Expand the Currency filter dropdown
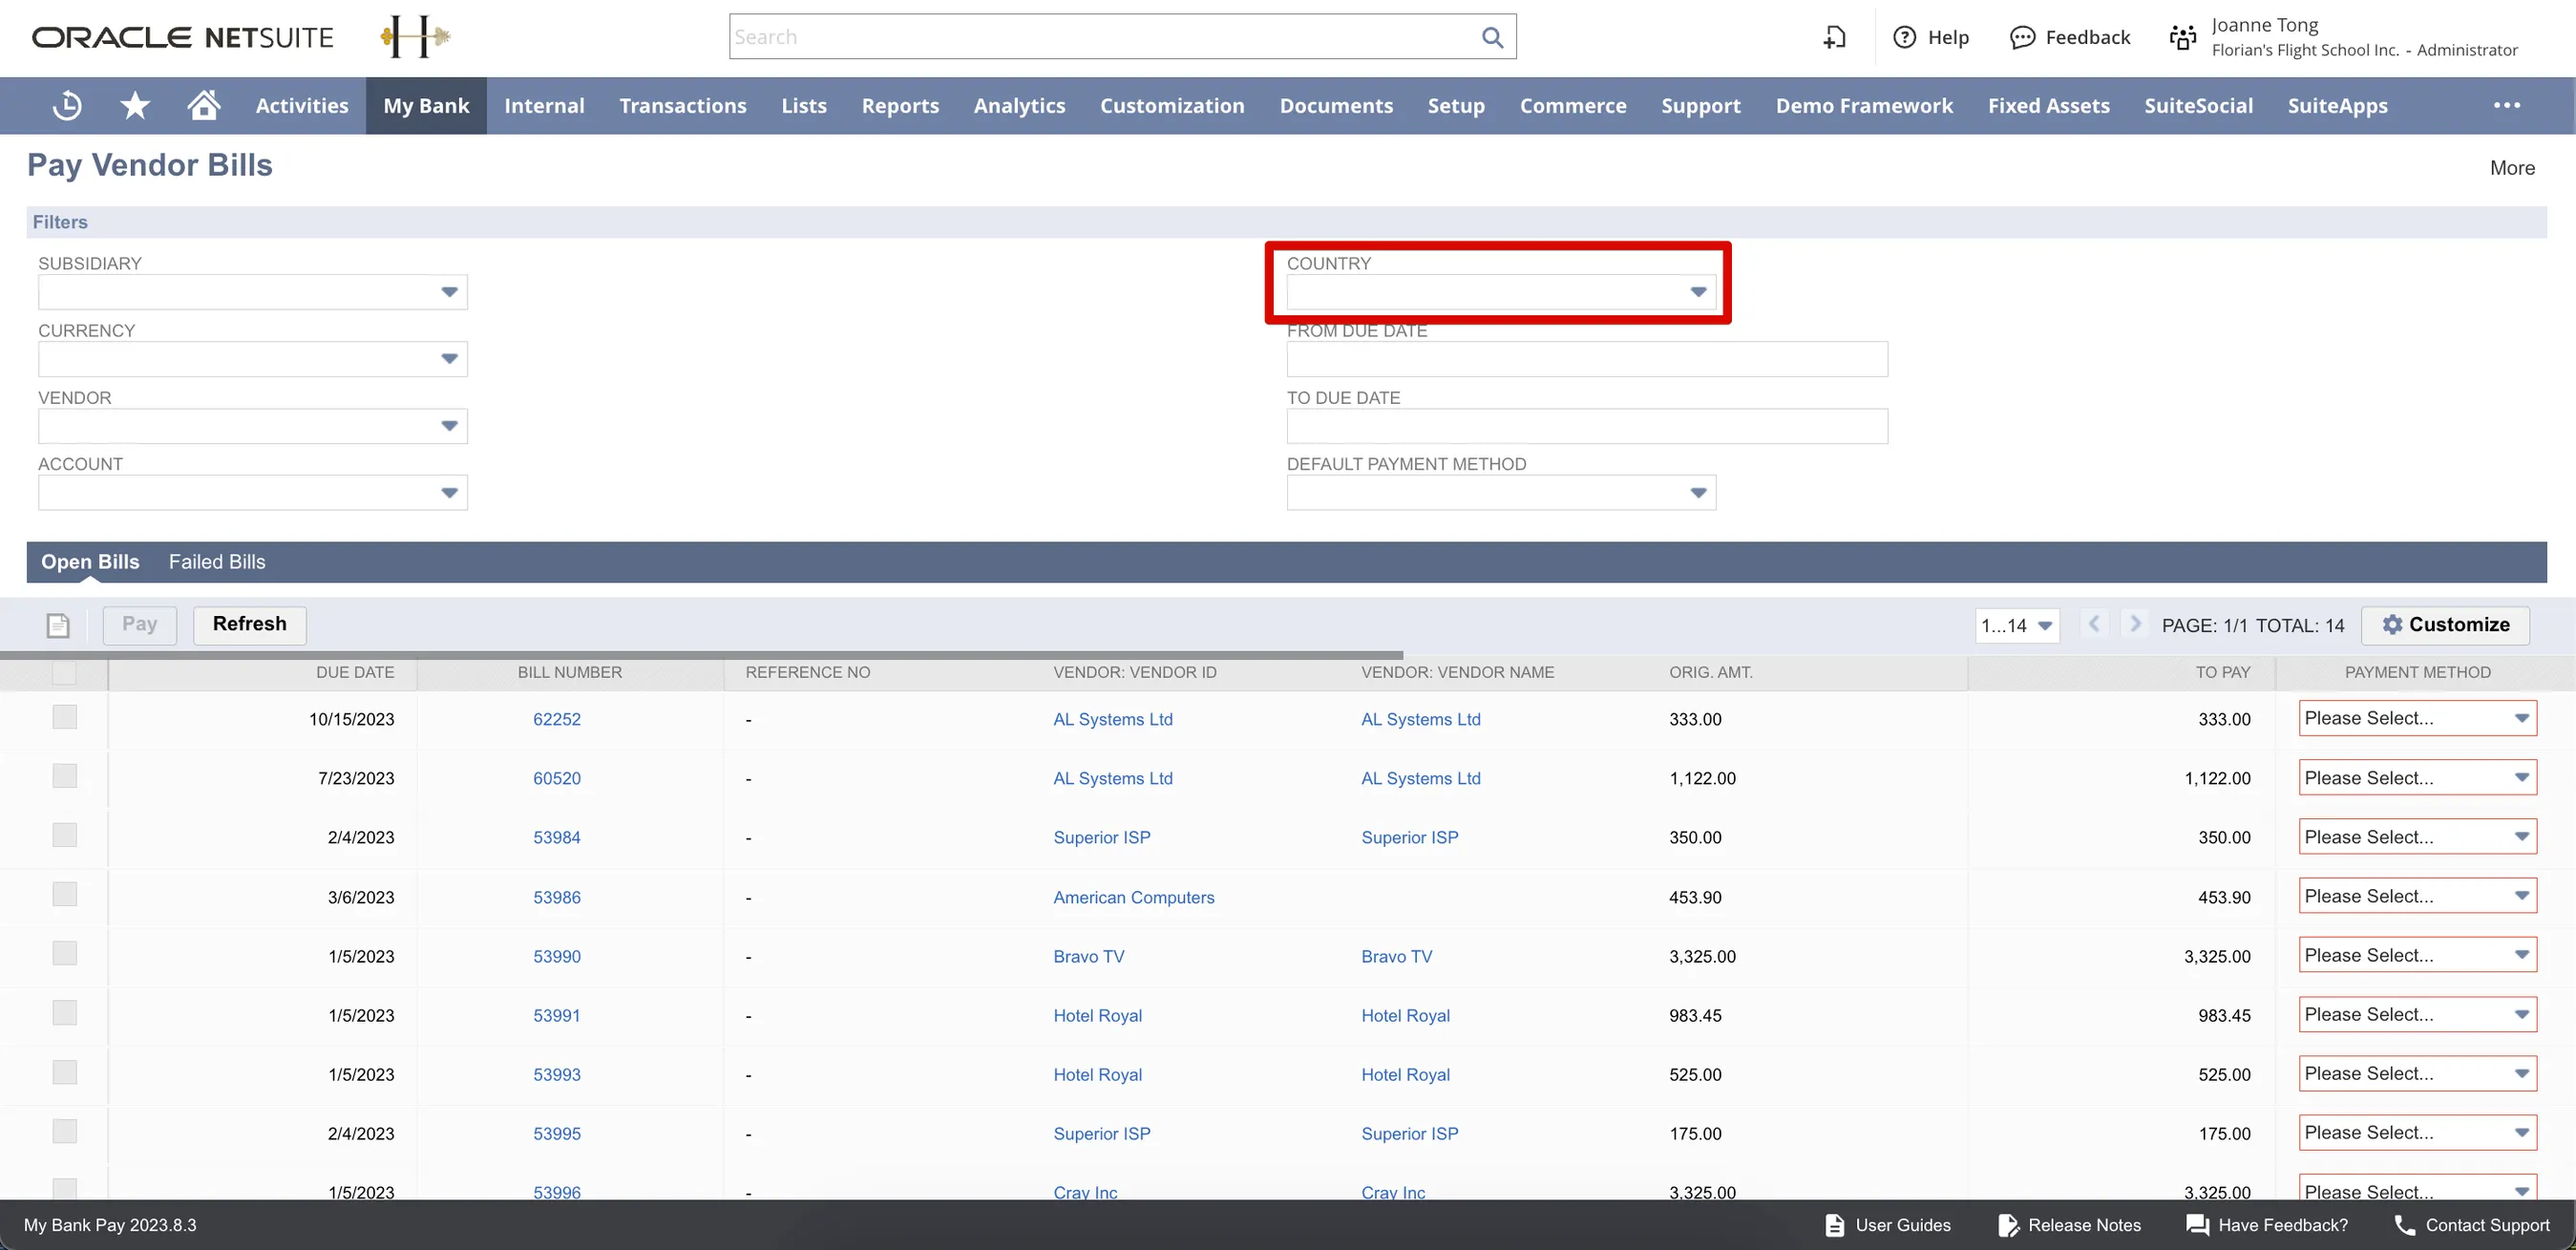 click(449, 359)
